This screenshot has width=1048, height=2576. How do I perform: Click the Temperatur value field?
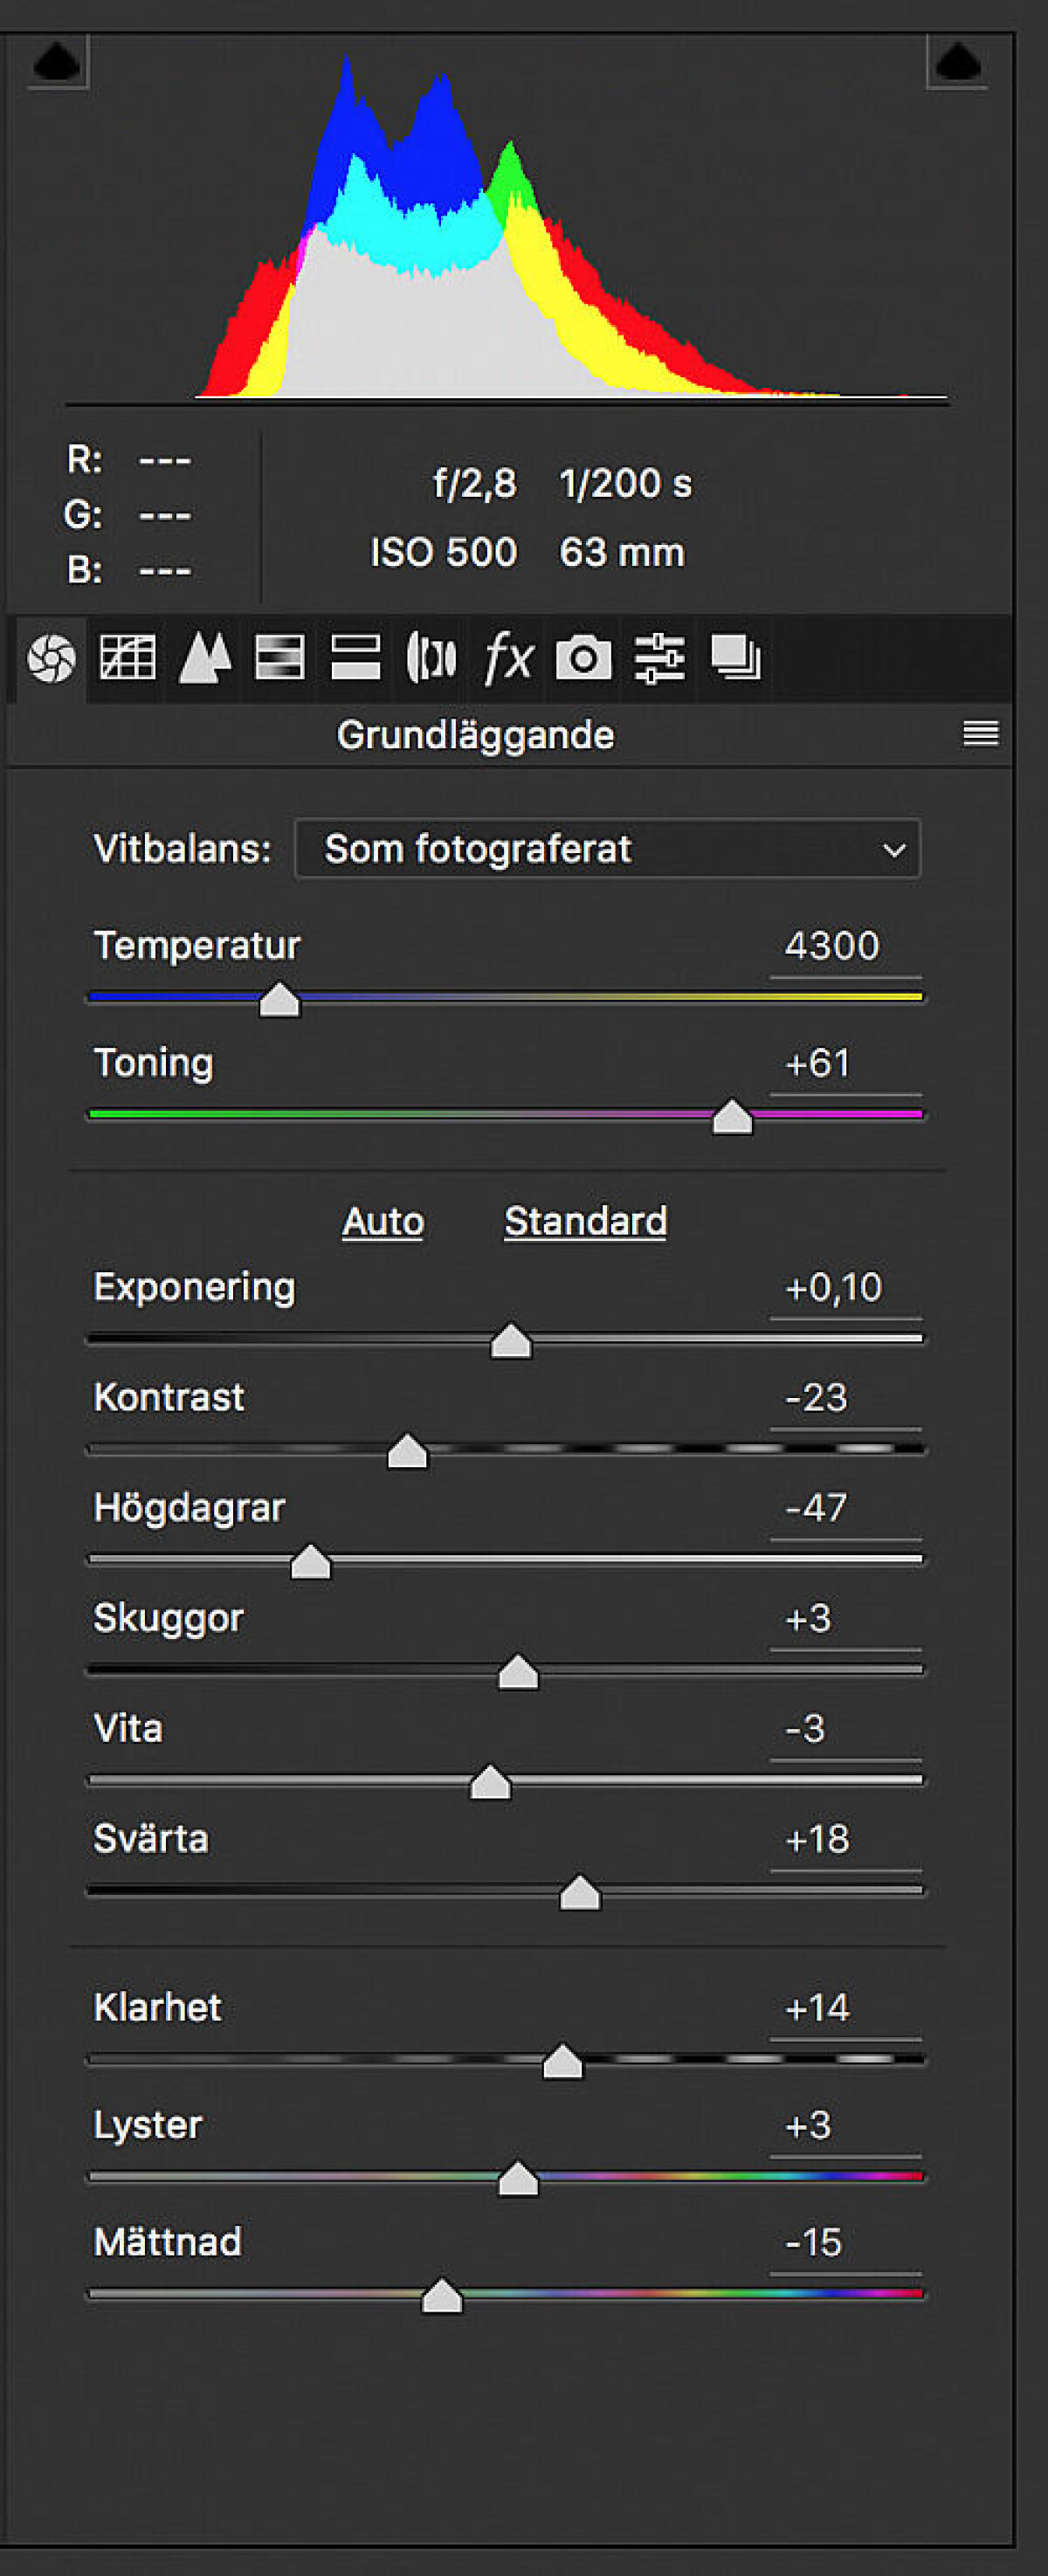(x=845, y=947)
